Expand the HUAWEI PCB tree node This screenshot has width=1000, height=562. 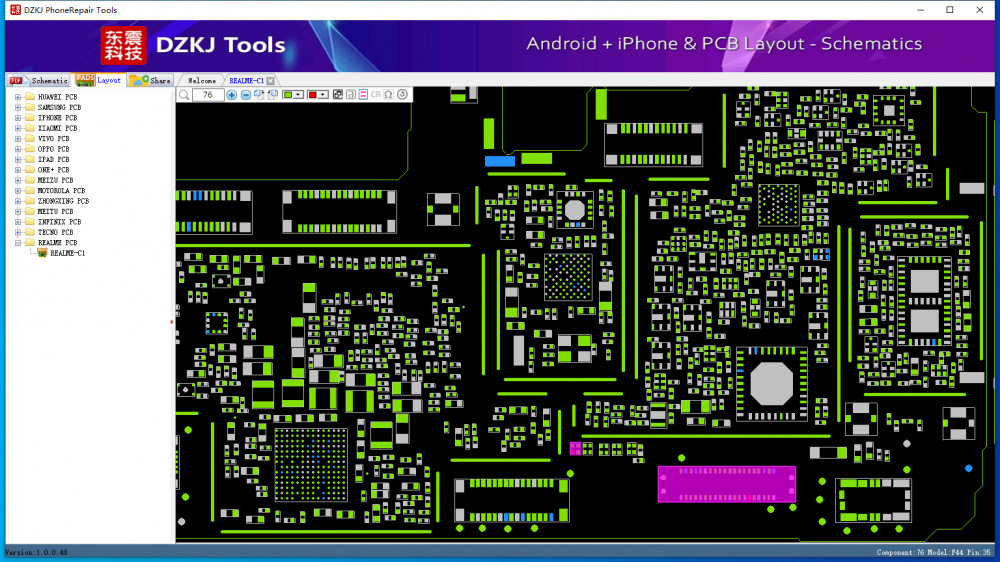tap(17, 97)
